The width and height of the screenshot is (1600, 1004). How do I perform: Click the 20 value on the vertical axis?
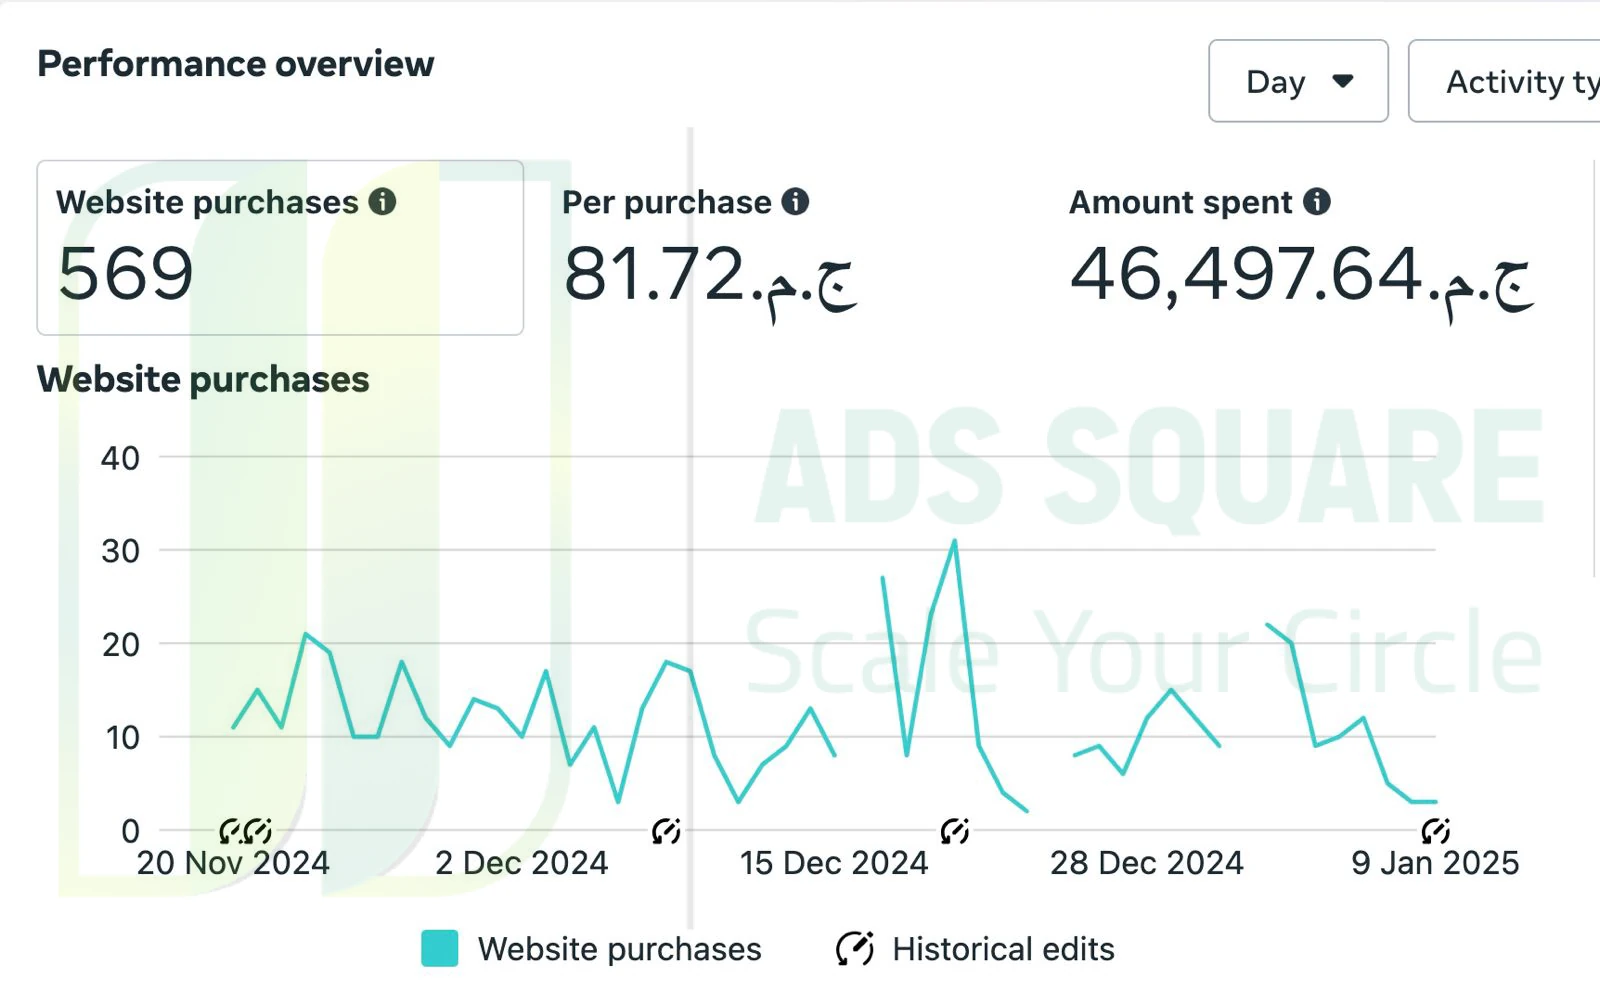coord(120,645)
